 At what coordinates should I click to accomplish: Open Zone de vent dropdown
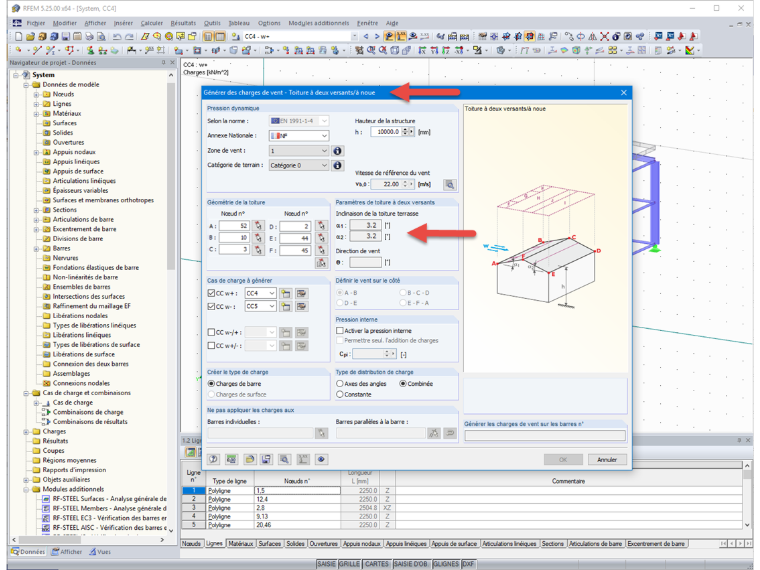coord(324,151)
